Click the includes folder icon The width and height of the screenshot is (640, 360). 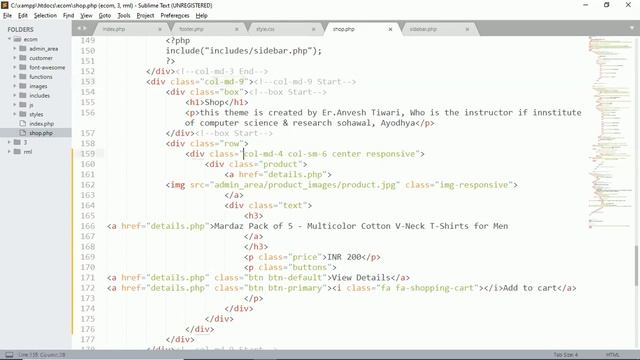(23, 96)
